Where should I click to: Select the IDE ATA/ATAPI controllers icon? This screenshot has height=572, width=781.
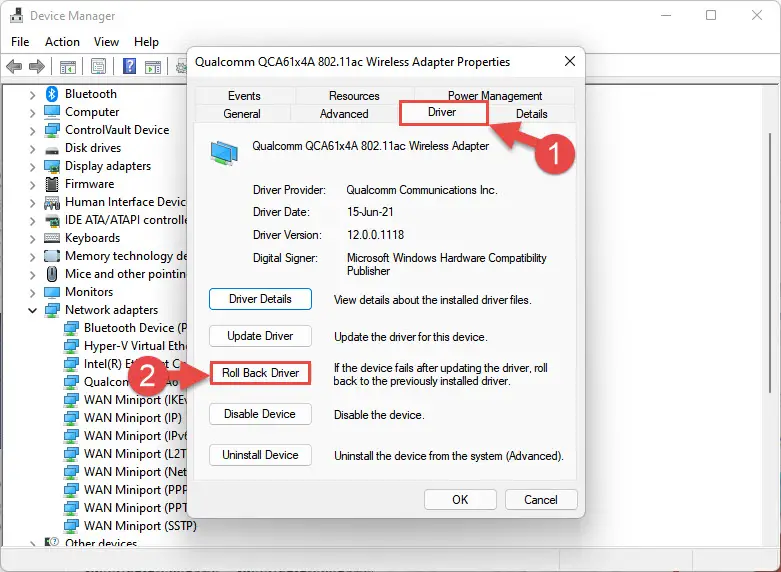tap(52, 220)
